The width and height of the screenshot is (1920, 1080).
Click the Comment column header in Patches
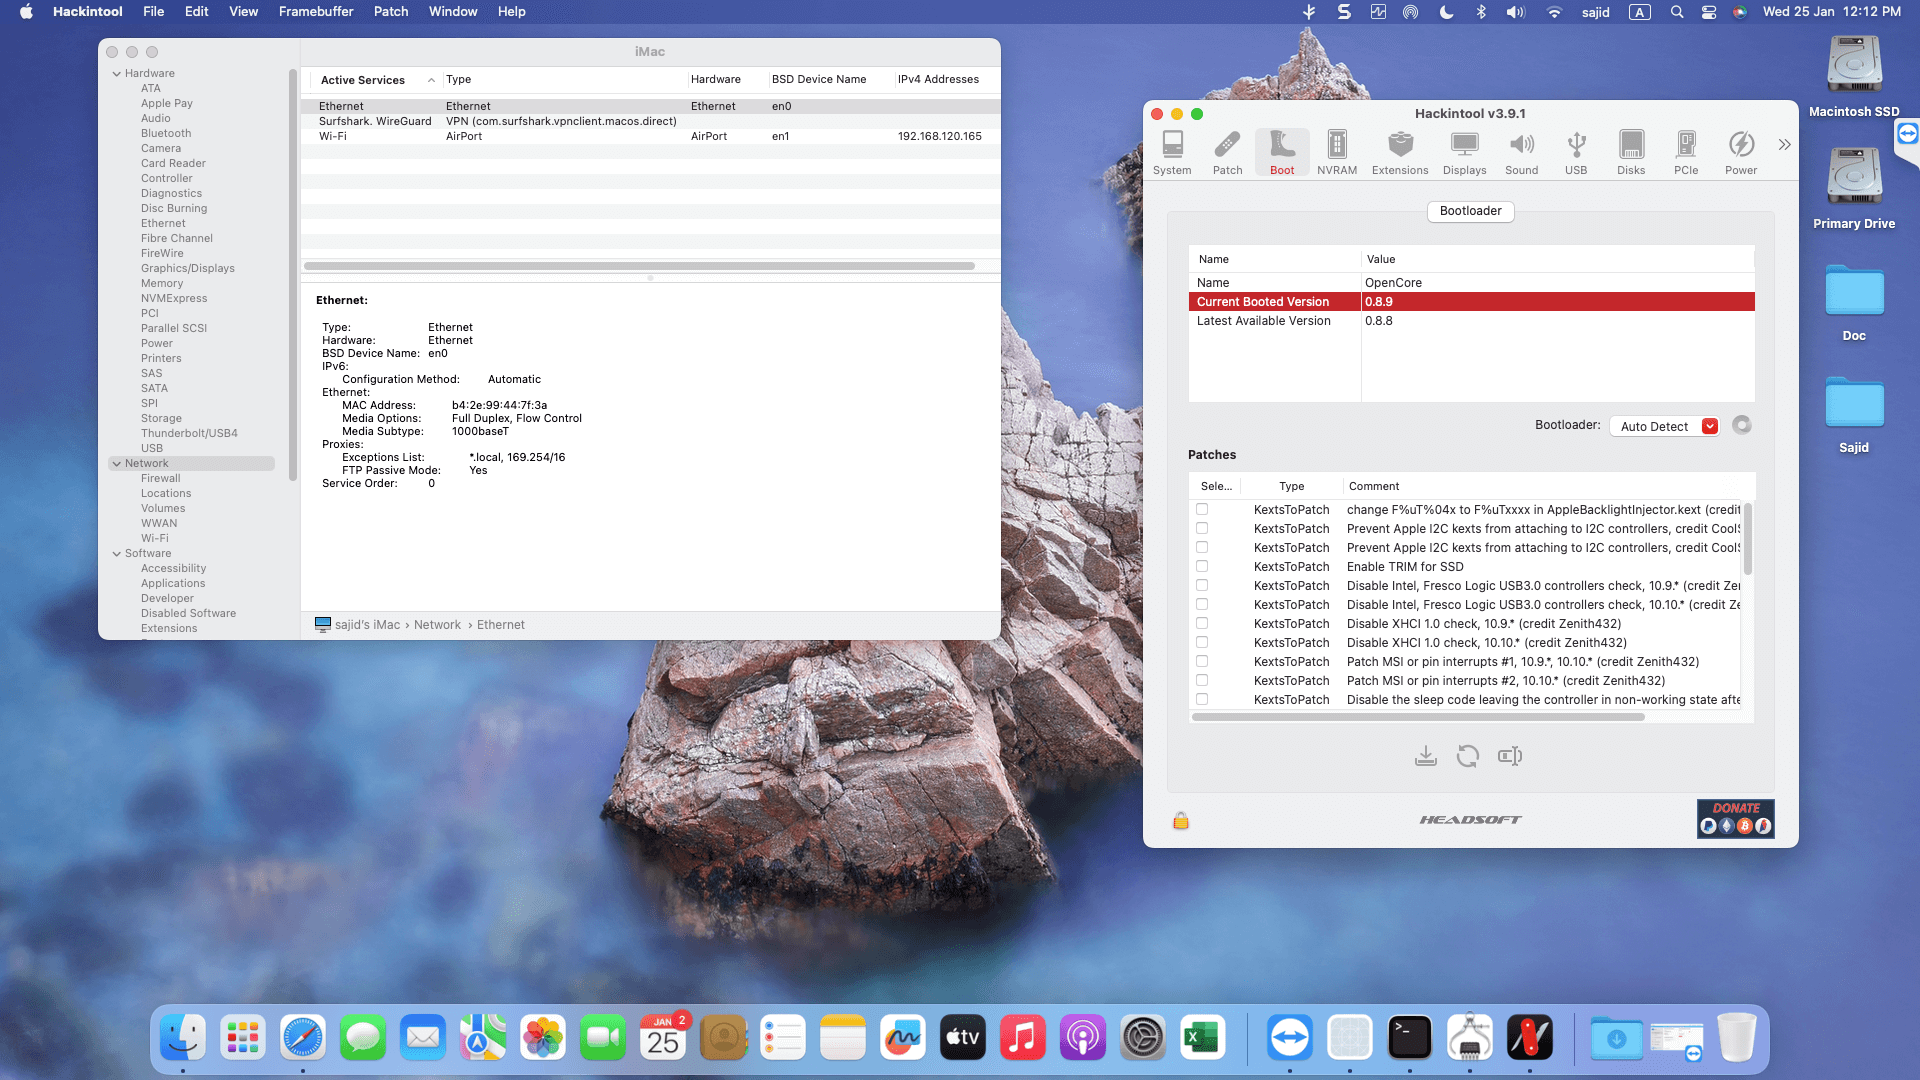tap(1373, 486)
